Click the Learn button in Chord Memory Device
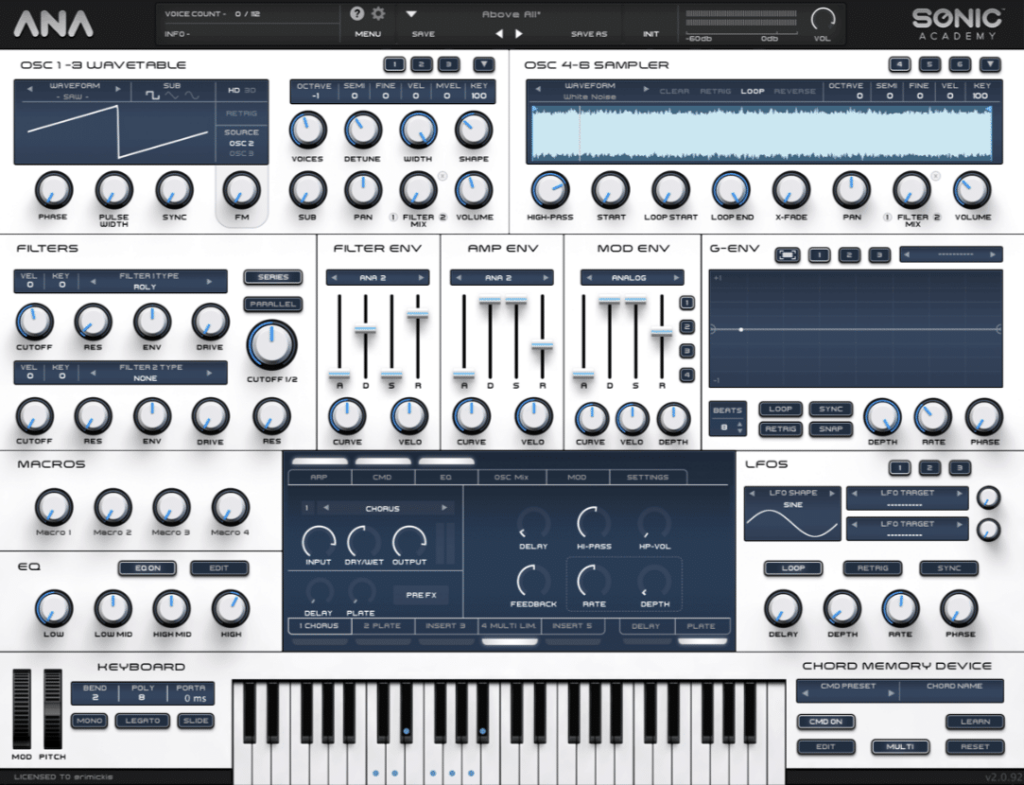 tap(973, 721)
